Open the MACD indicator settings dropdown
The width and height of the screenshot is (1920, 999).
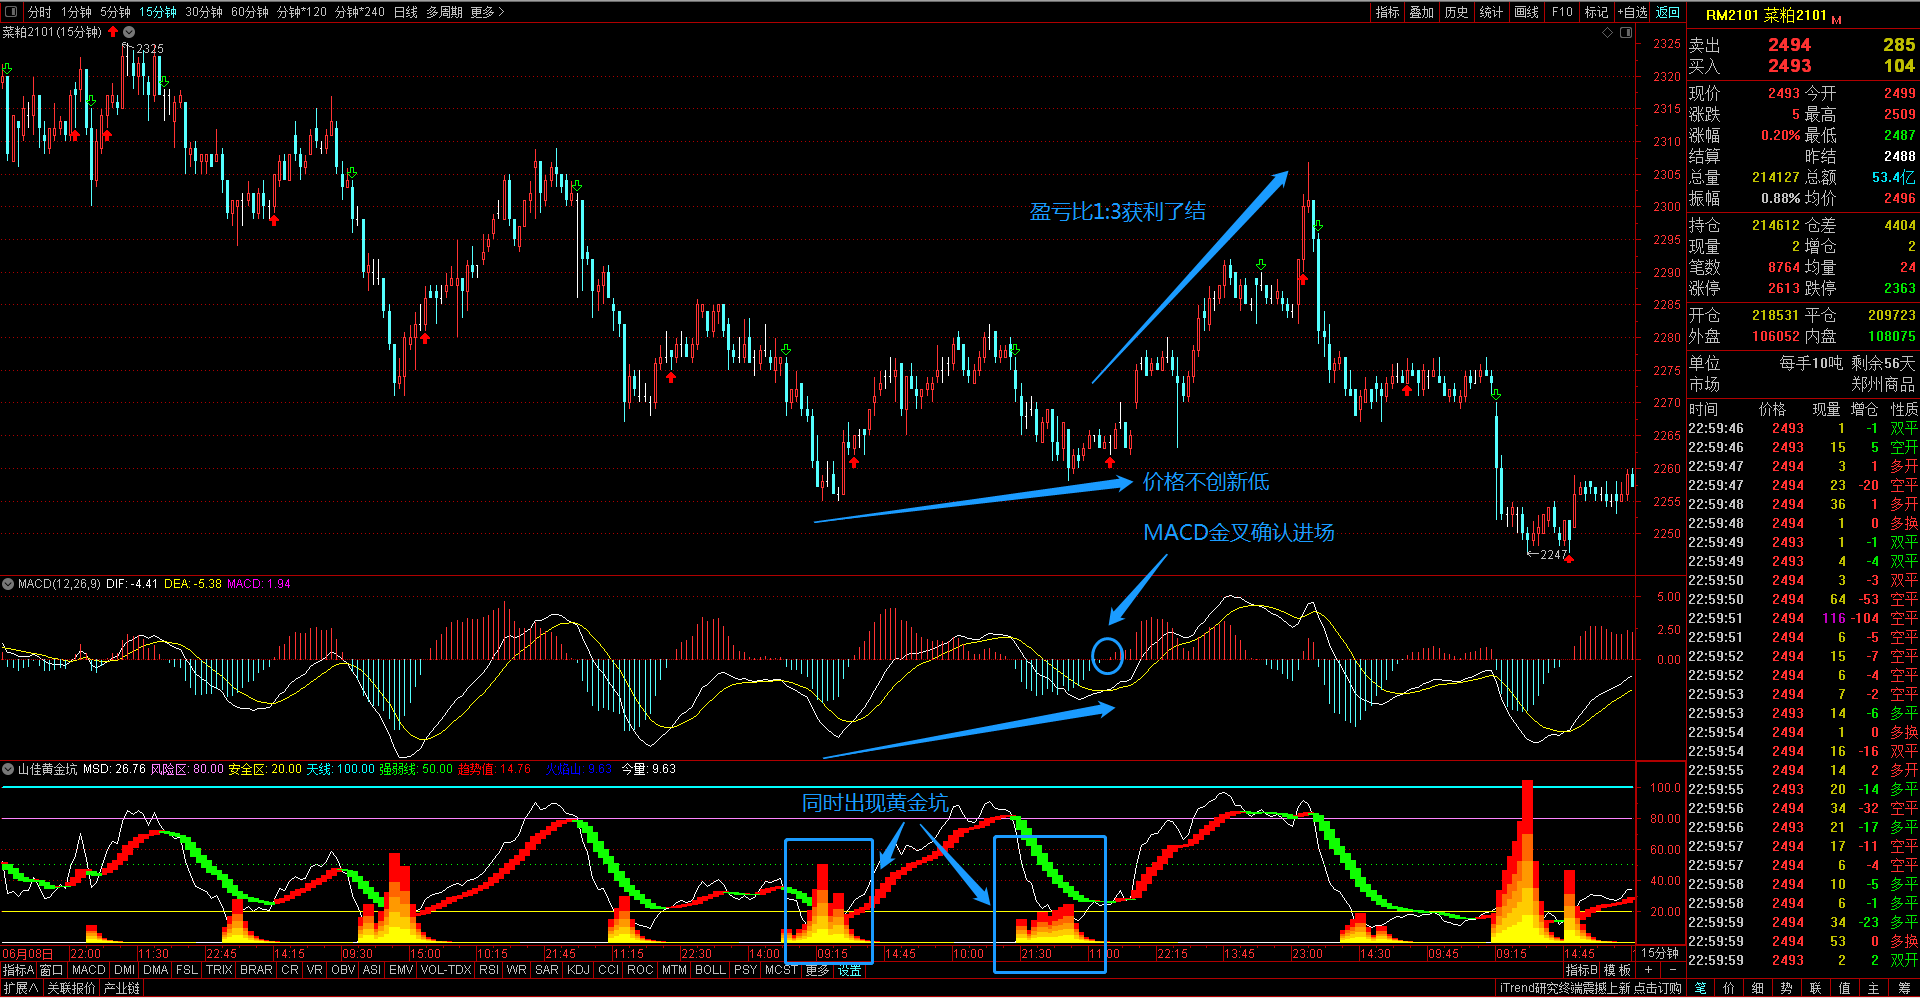8,584
